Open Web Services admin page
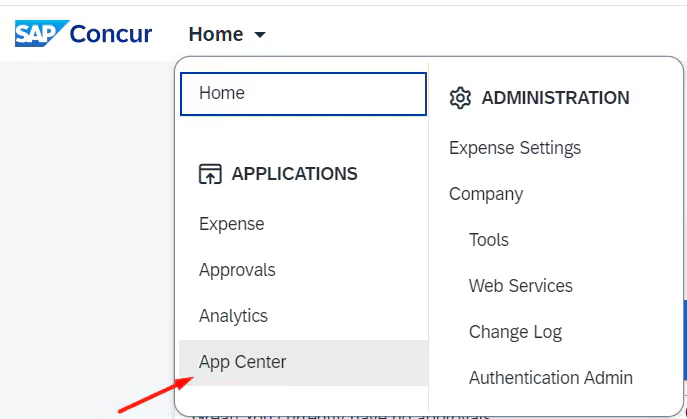This screenshot has width=687, height=419. coord(521,286)
